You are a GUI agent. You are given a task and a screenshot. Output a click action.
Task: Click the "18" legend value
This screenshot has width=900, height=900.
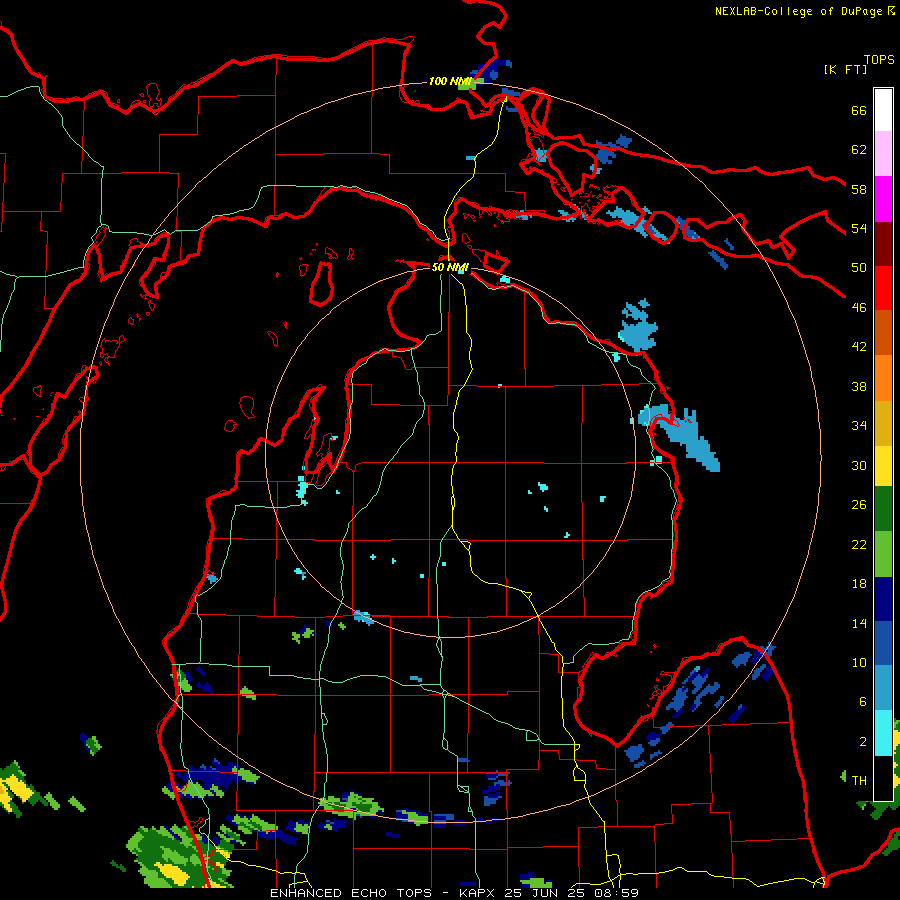point(859,584)
